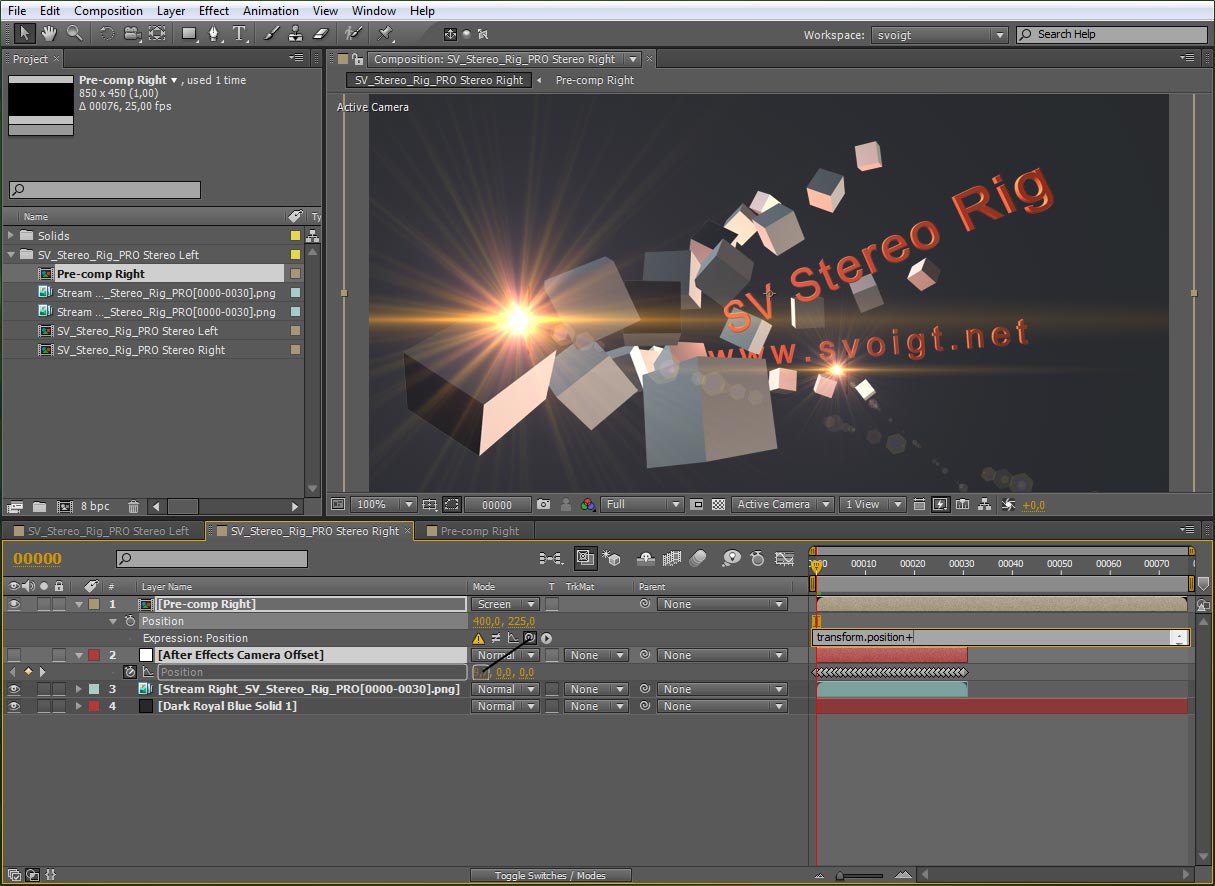Open the Effect menu
The width and height of the screenshot is (1215, 886).
[214, 11]
